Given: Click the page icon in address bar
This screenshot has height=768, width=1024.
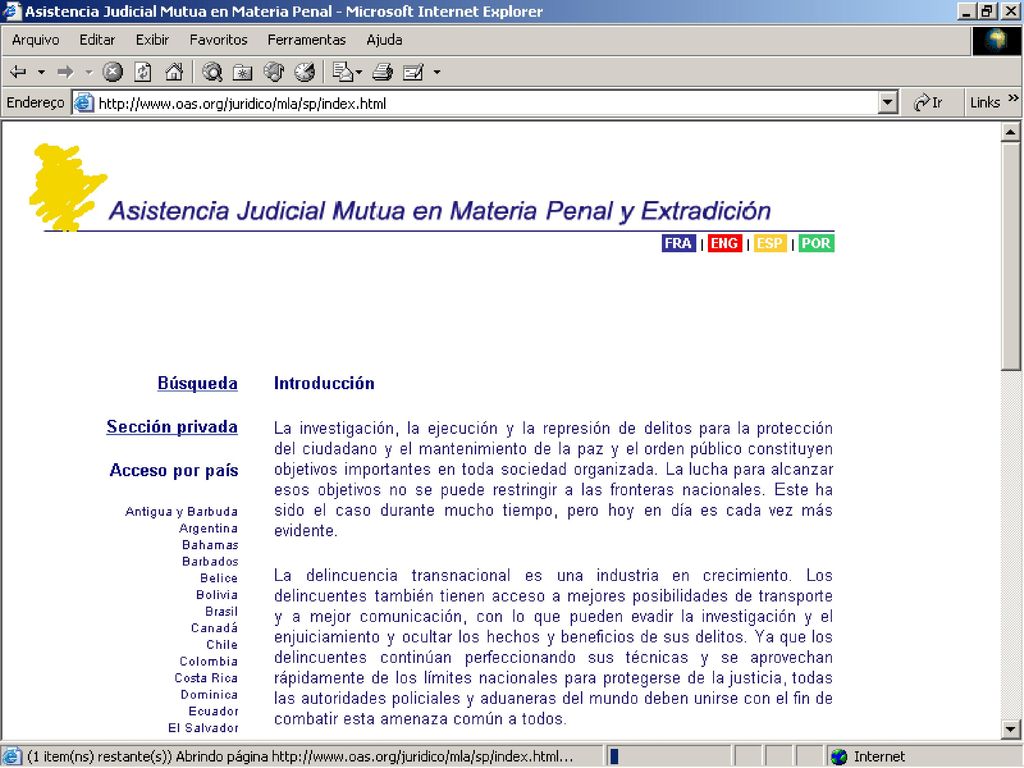Looking at the screenshot, I should pyautogui.click(x=84, y=103).
